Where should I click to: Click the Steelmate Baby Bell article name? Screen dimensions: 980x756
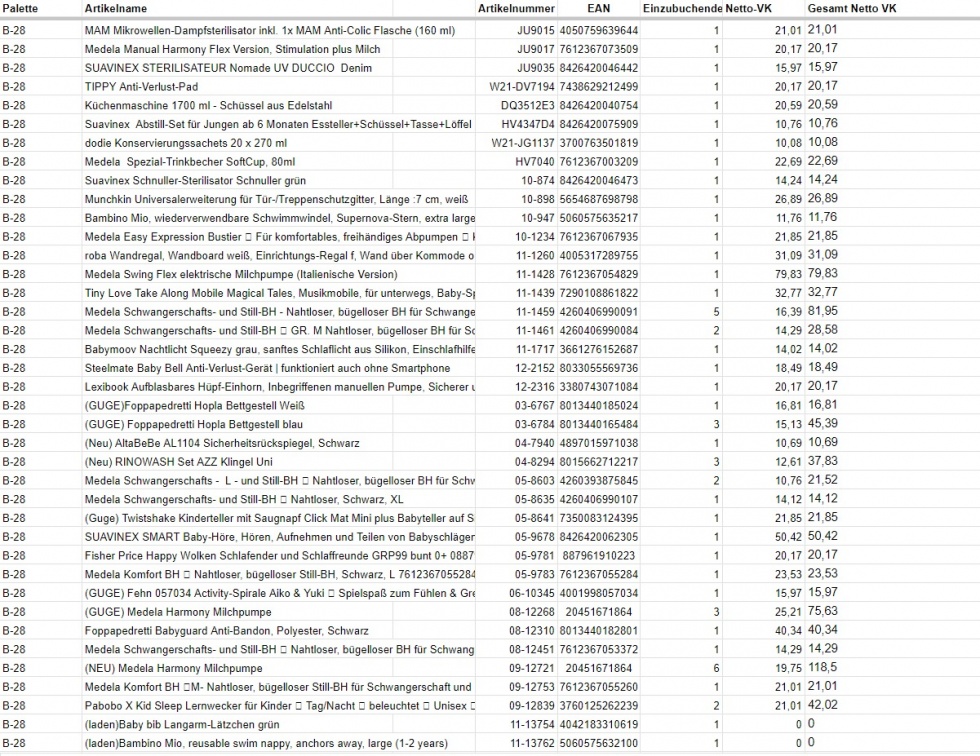[x=268, y=367]
